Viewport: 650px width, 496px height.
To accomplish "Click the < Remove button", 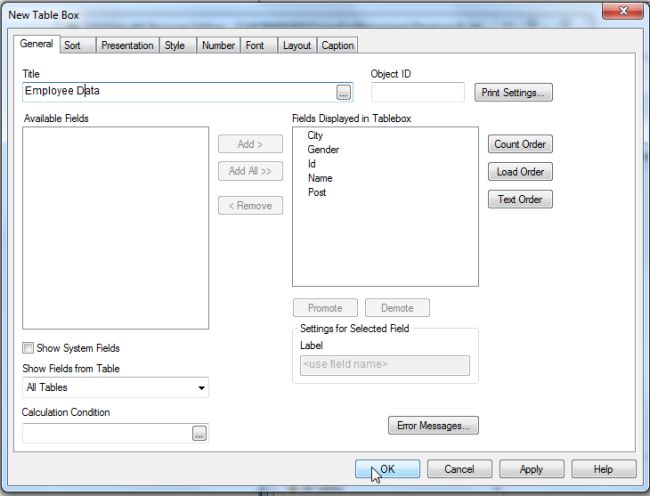I will click(250, 206).
